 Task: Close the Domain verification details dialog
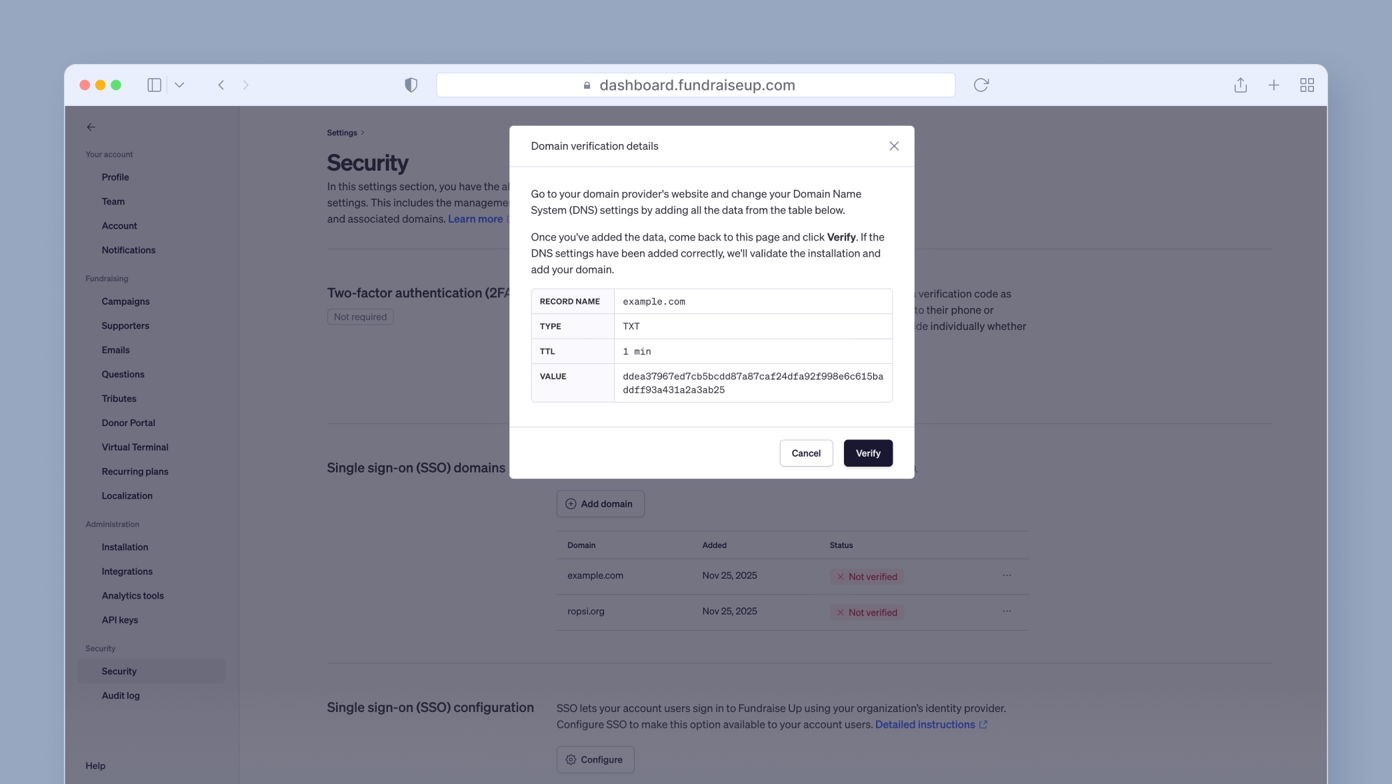click(894, 146)
